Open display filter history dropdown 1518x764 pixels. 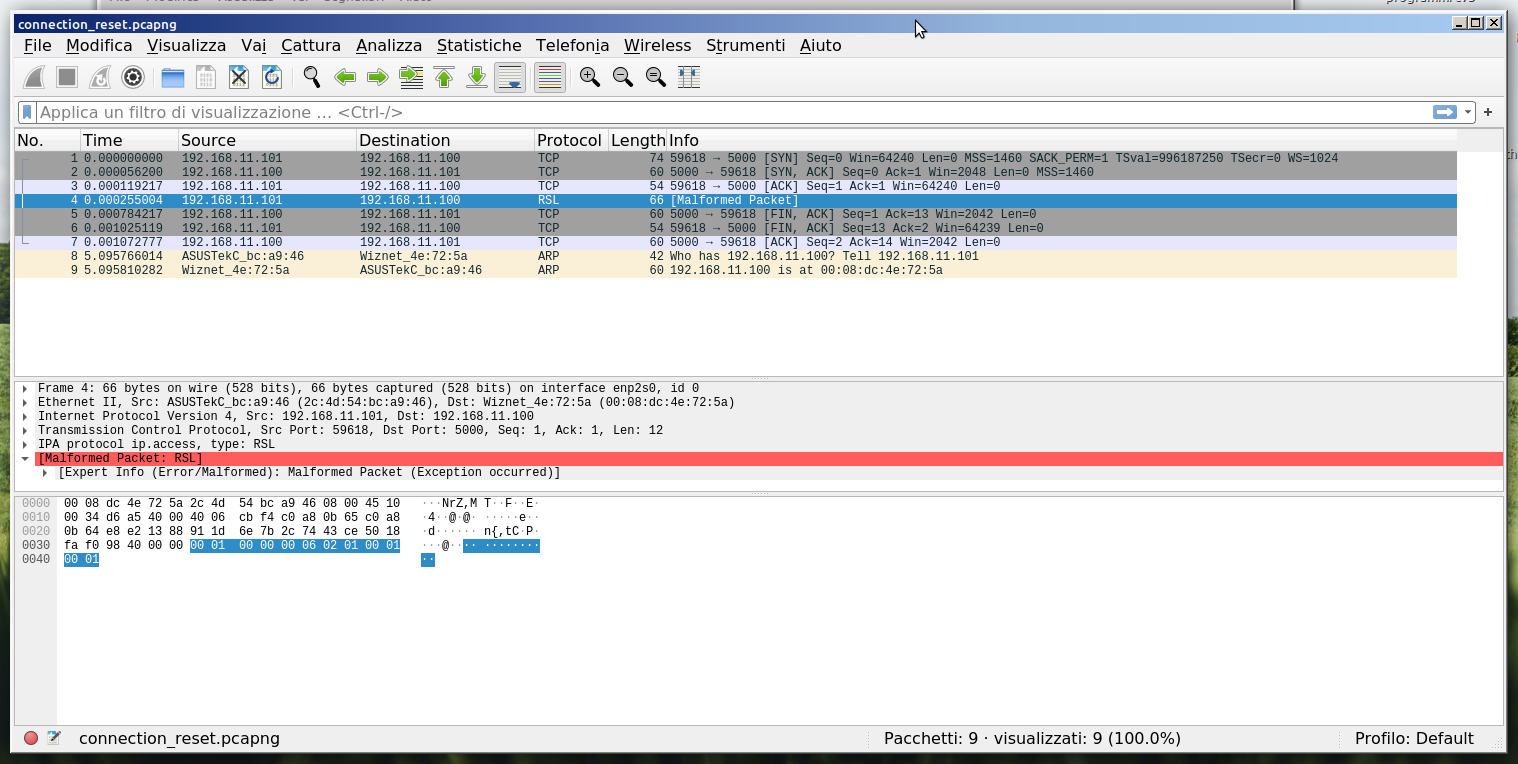click(1468, 112)
